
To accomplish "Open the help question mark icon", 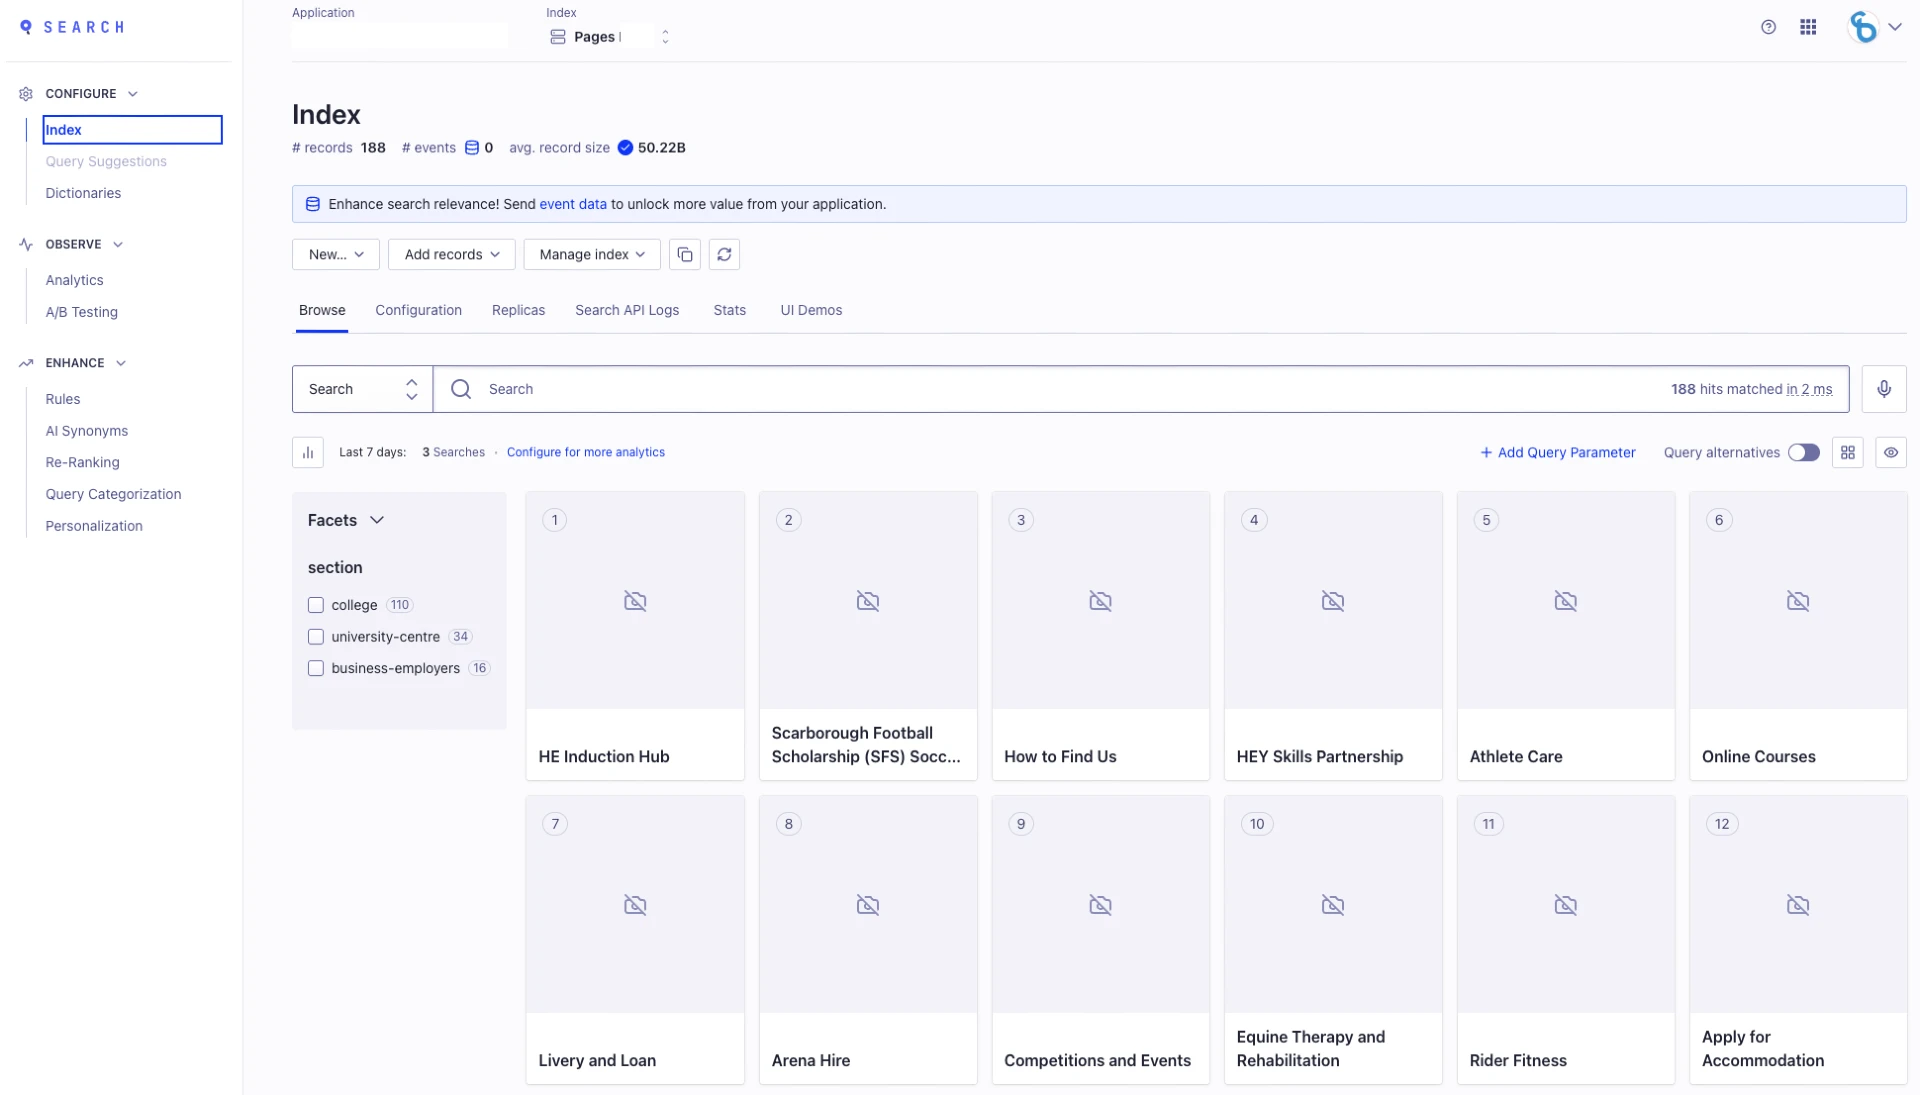I will pyautogui.click(x=1768, y=28).
